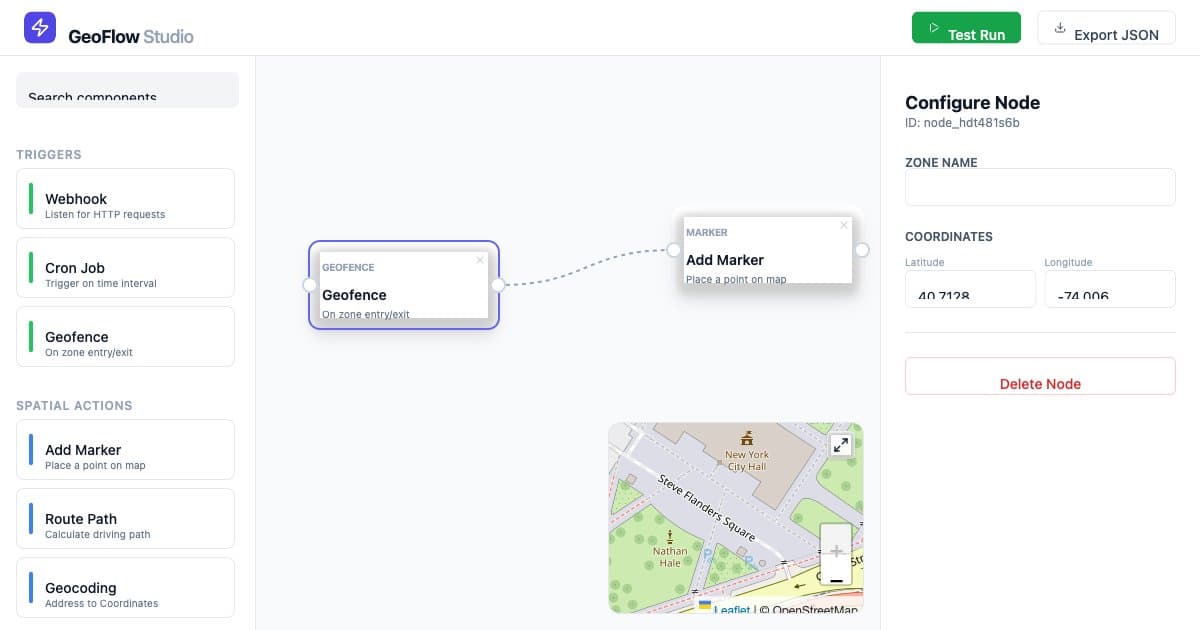Remove the Add Marker canvas node
Image resolution: width=1200 pixels, height=630 pixels.
point(844,225)
